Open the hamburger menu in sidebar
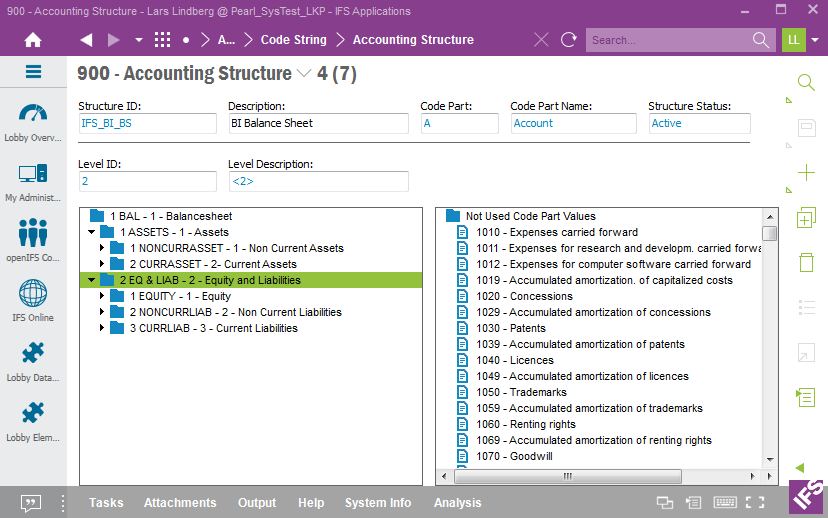828x518 pixels. [x=33, y=72]
